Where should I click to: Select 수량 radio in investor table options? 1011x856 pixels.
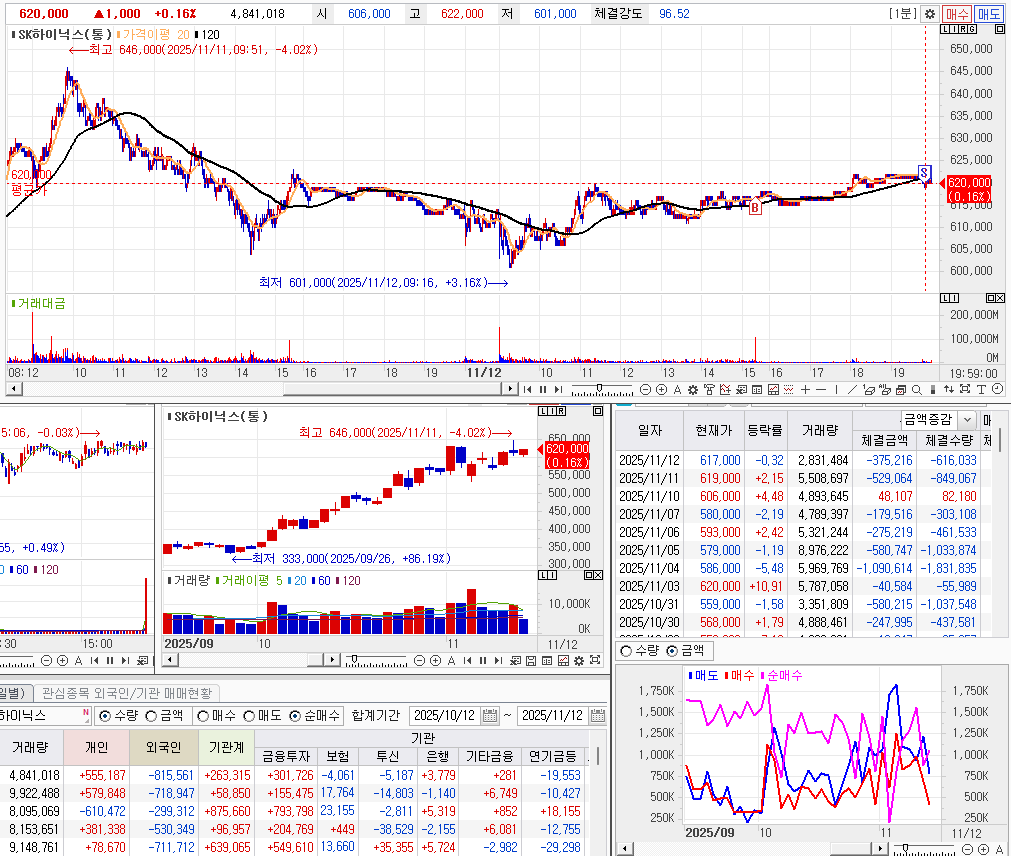coord(105,715)
